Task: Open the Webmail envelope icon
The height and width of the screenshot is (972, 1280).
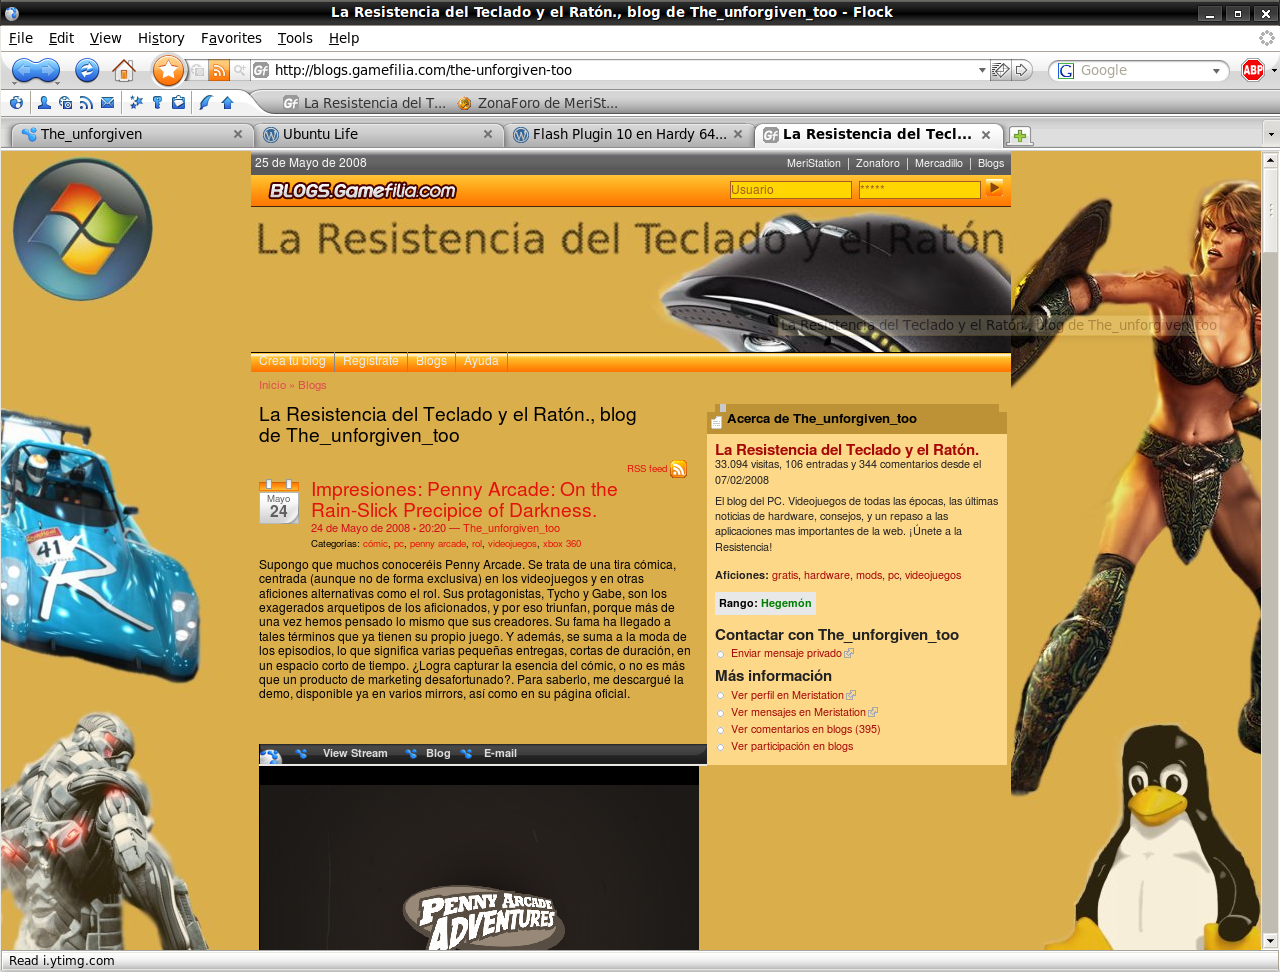Action: 107,102
